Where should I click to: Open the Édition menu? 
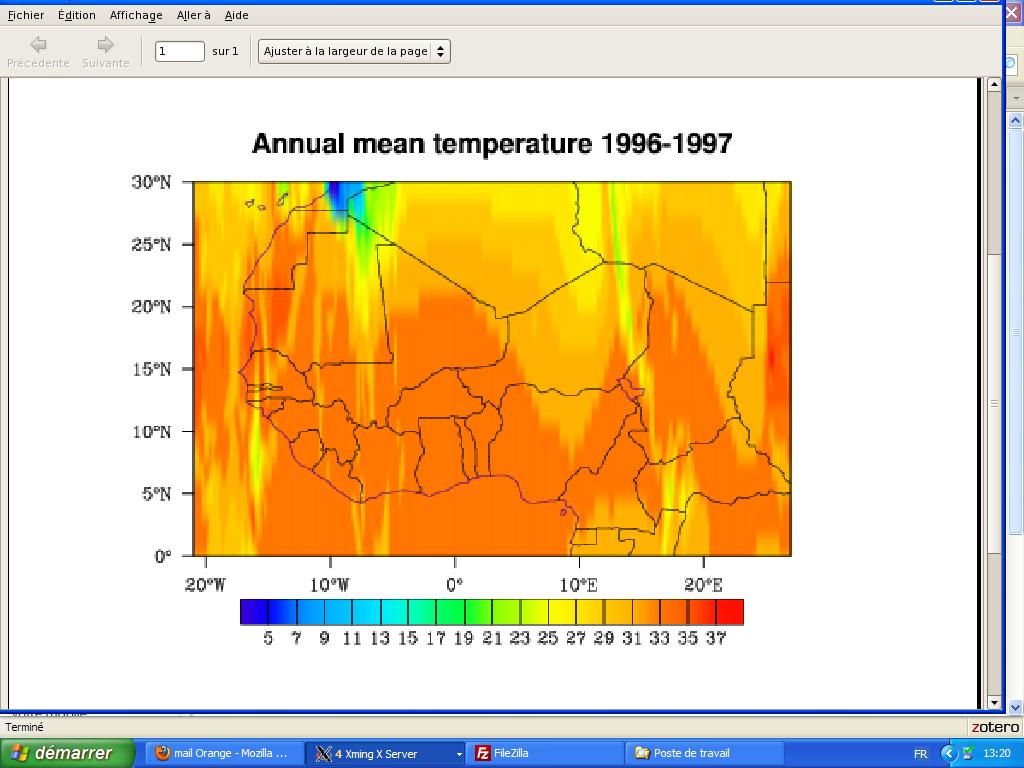point(77,15)
